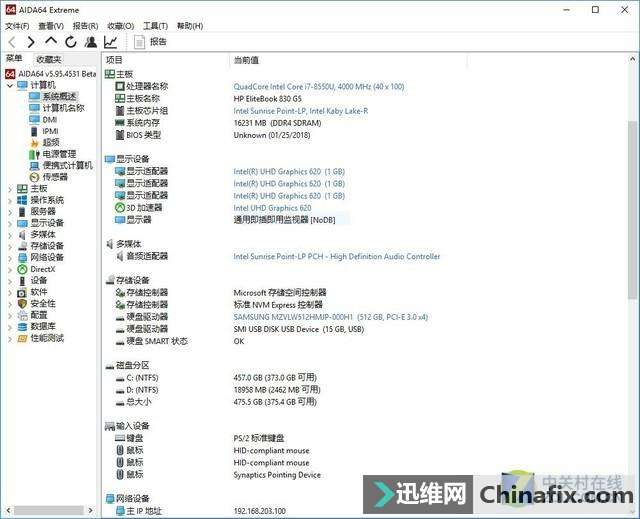Screen dimensions: 640x519
Task: Click the 音频适配器 speaker icon
Action: [120, 256]
